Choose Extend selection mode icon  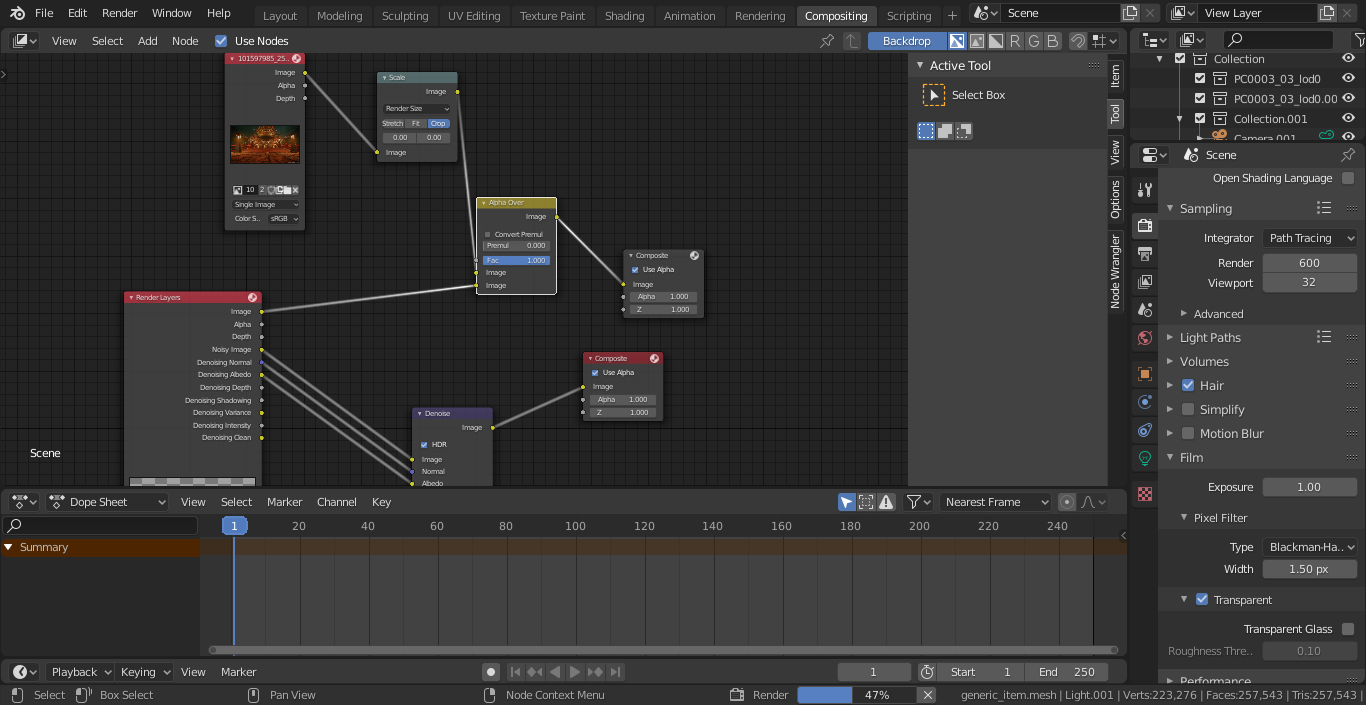(945, 131)
